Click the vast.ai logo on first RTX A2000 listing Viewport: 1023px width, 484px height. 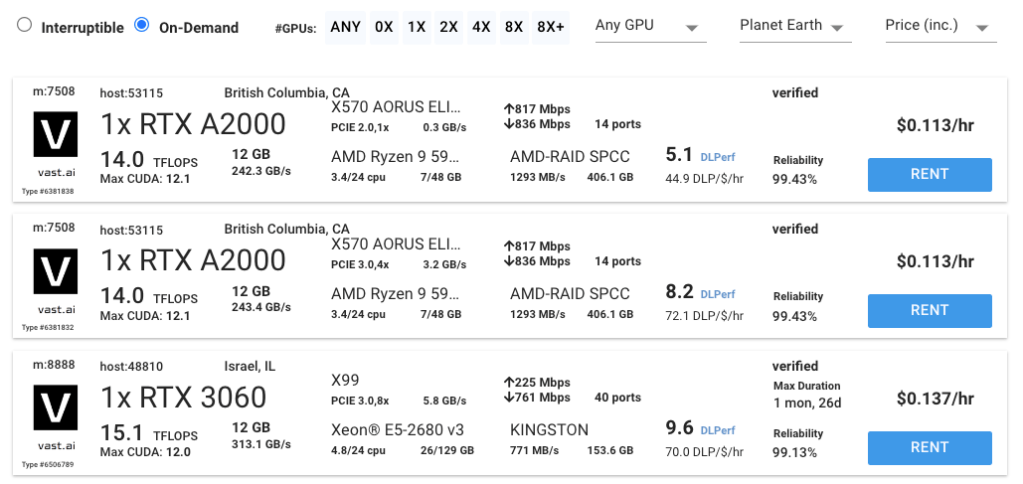coord(56,139)
